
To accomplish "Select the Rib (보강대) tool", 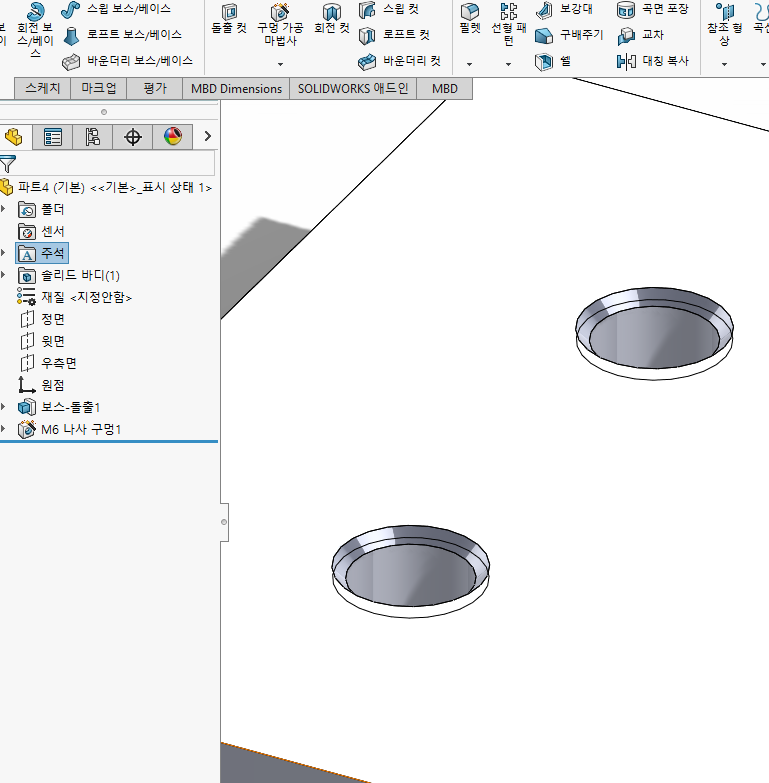I will pyautogui.click(x=564, y=8).
